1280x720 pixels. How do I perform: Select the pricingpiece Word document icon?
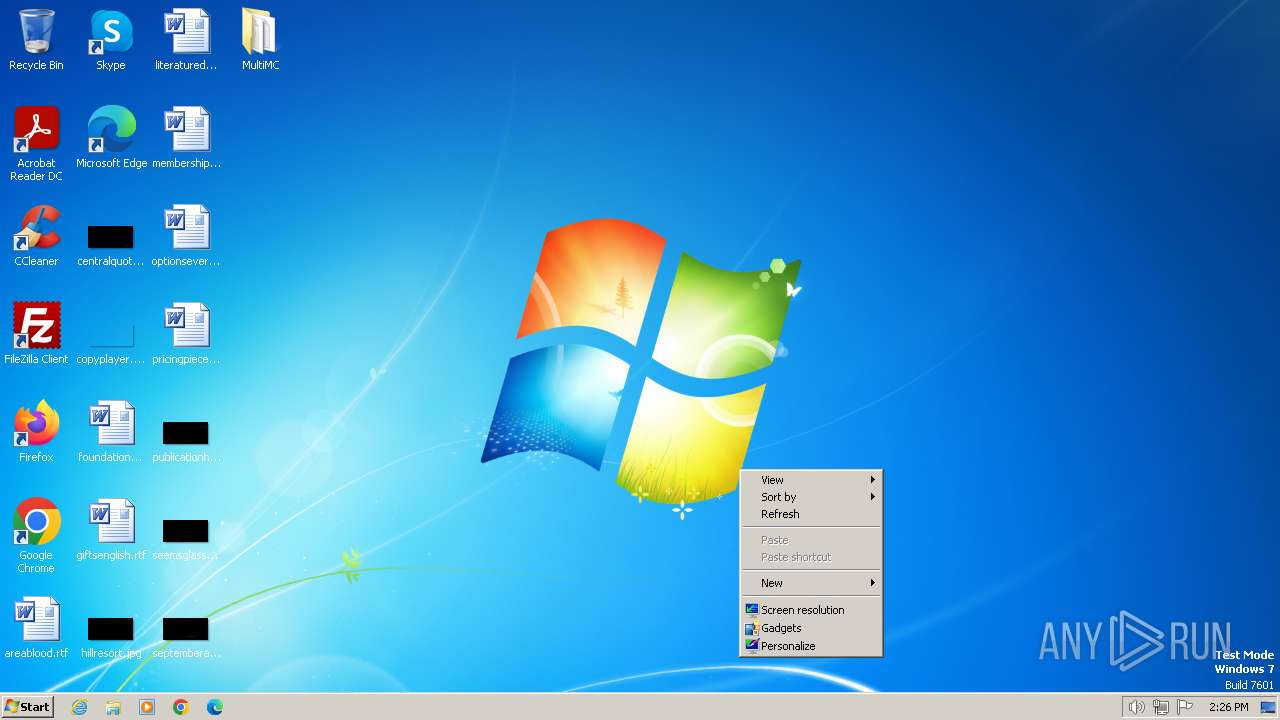coord(186,334)
